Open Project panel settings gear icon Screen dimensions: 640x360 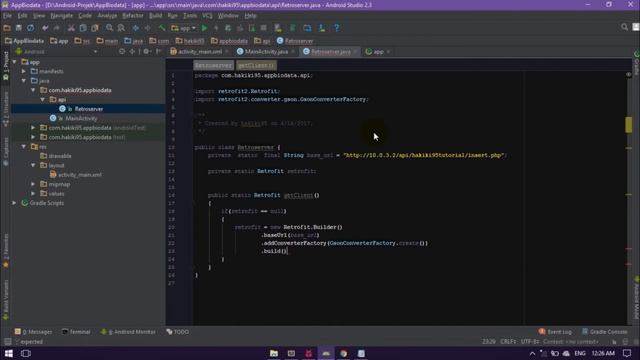(x=146, y=52)
